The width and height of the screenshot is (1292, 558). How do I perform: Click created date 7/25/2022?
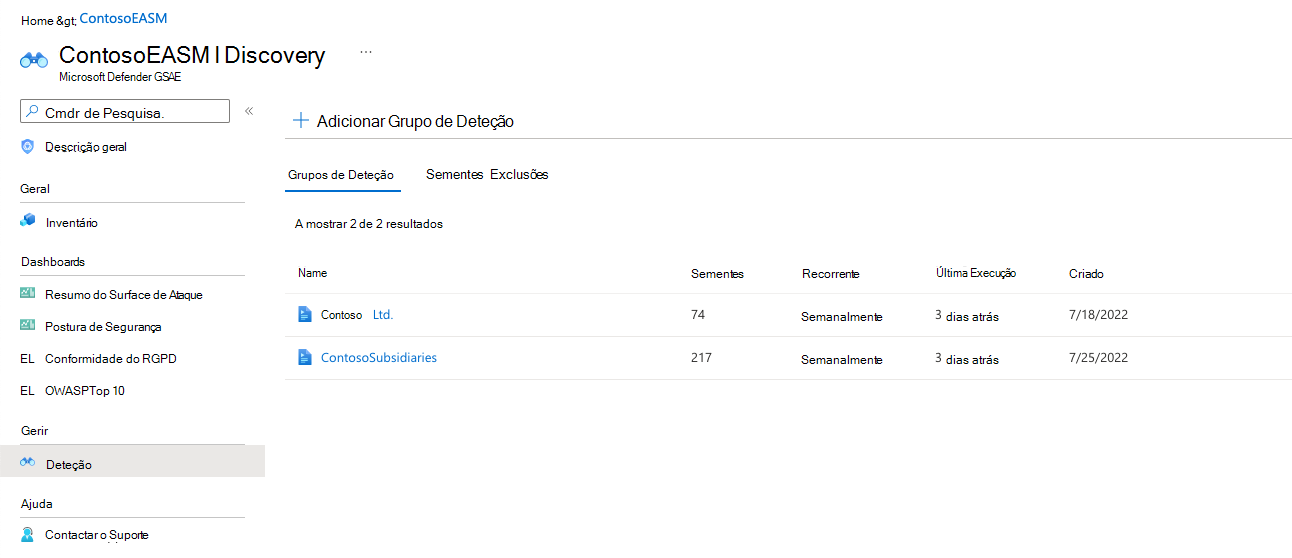[1098, 358]
